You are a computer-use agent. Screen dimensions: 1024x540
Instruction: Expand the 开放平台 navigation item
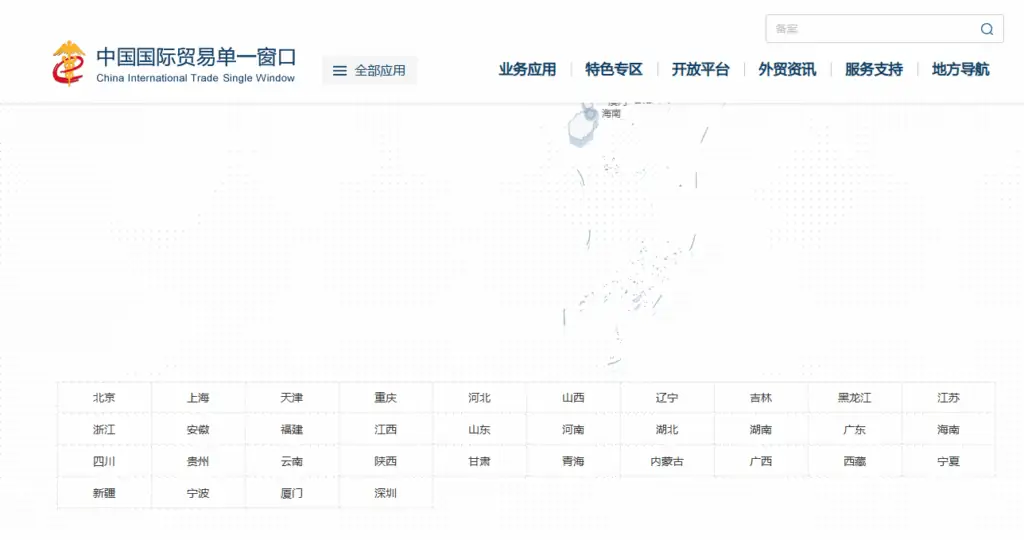point(700,69)
